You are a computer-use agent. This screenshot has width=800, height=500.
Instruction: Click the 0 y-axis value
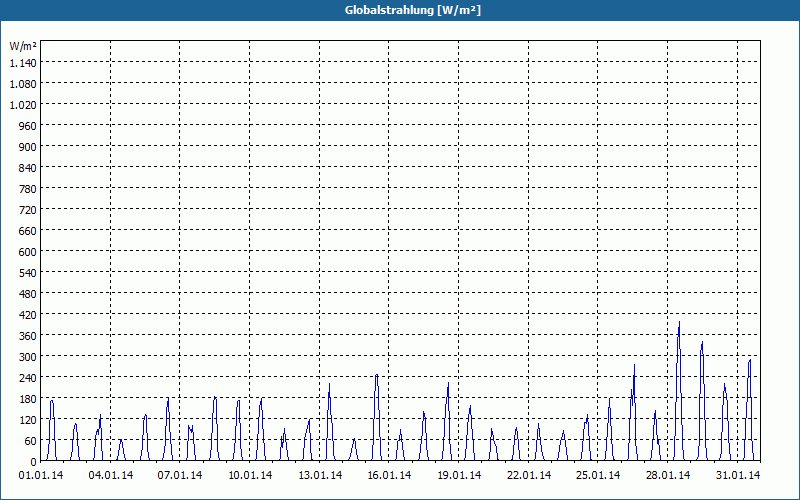34,462
